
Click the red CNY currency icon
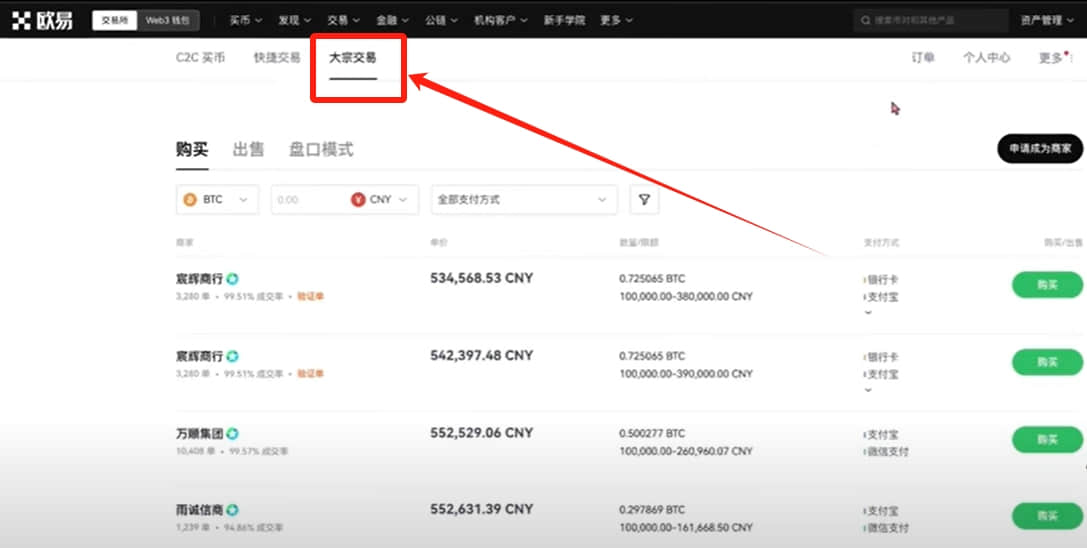click(x=358, y=200)
